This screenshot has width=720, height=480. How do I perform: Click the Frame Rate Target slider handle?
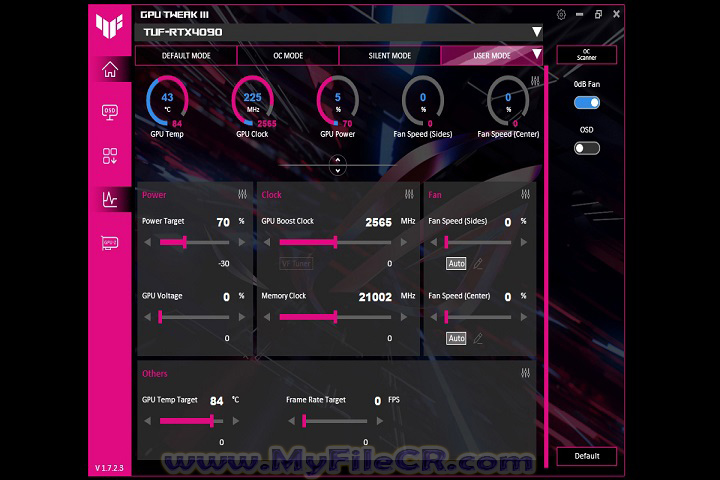(304, 421)
